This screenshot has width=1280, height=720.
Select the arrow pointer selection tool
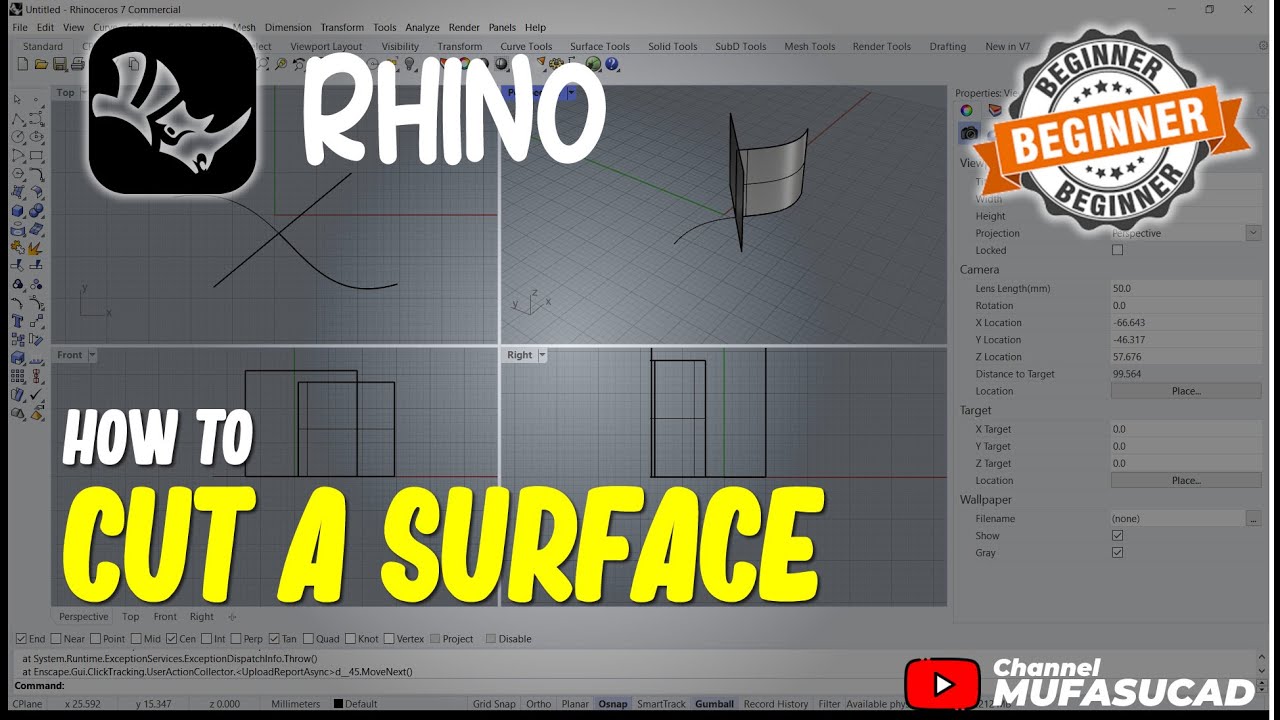click(x=17, y=99)
